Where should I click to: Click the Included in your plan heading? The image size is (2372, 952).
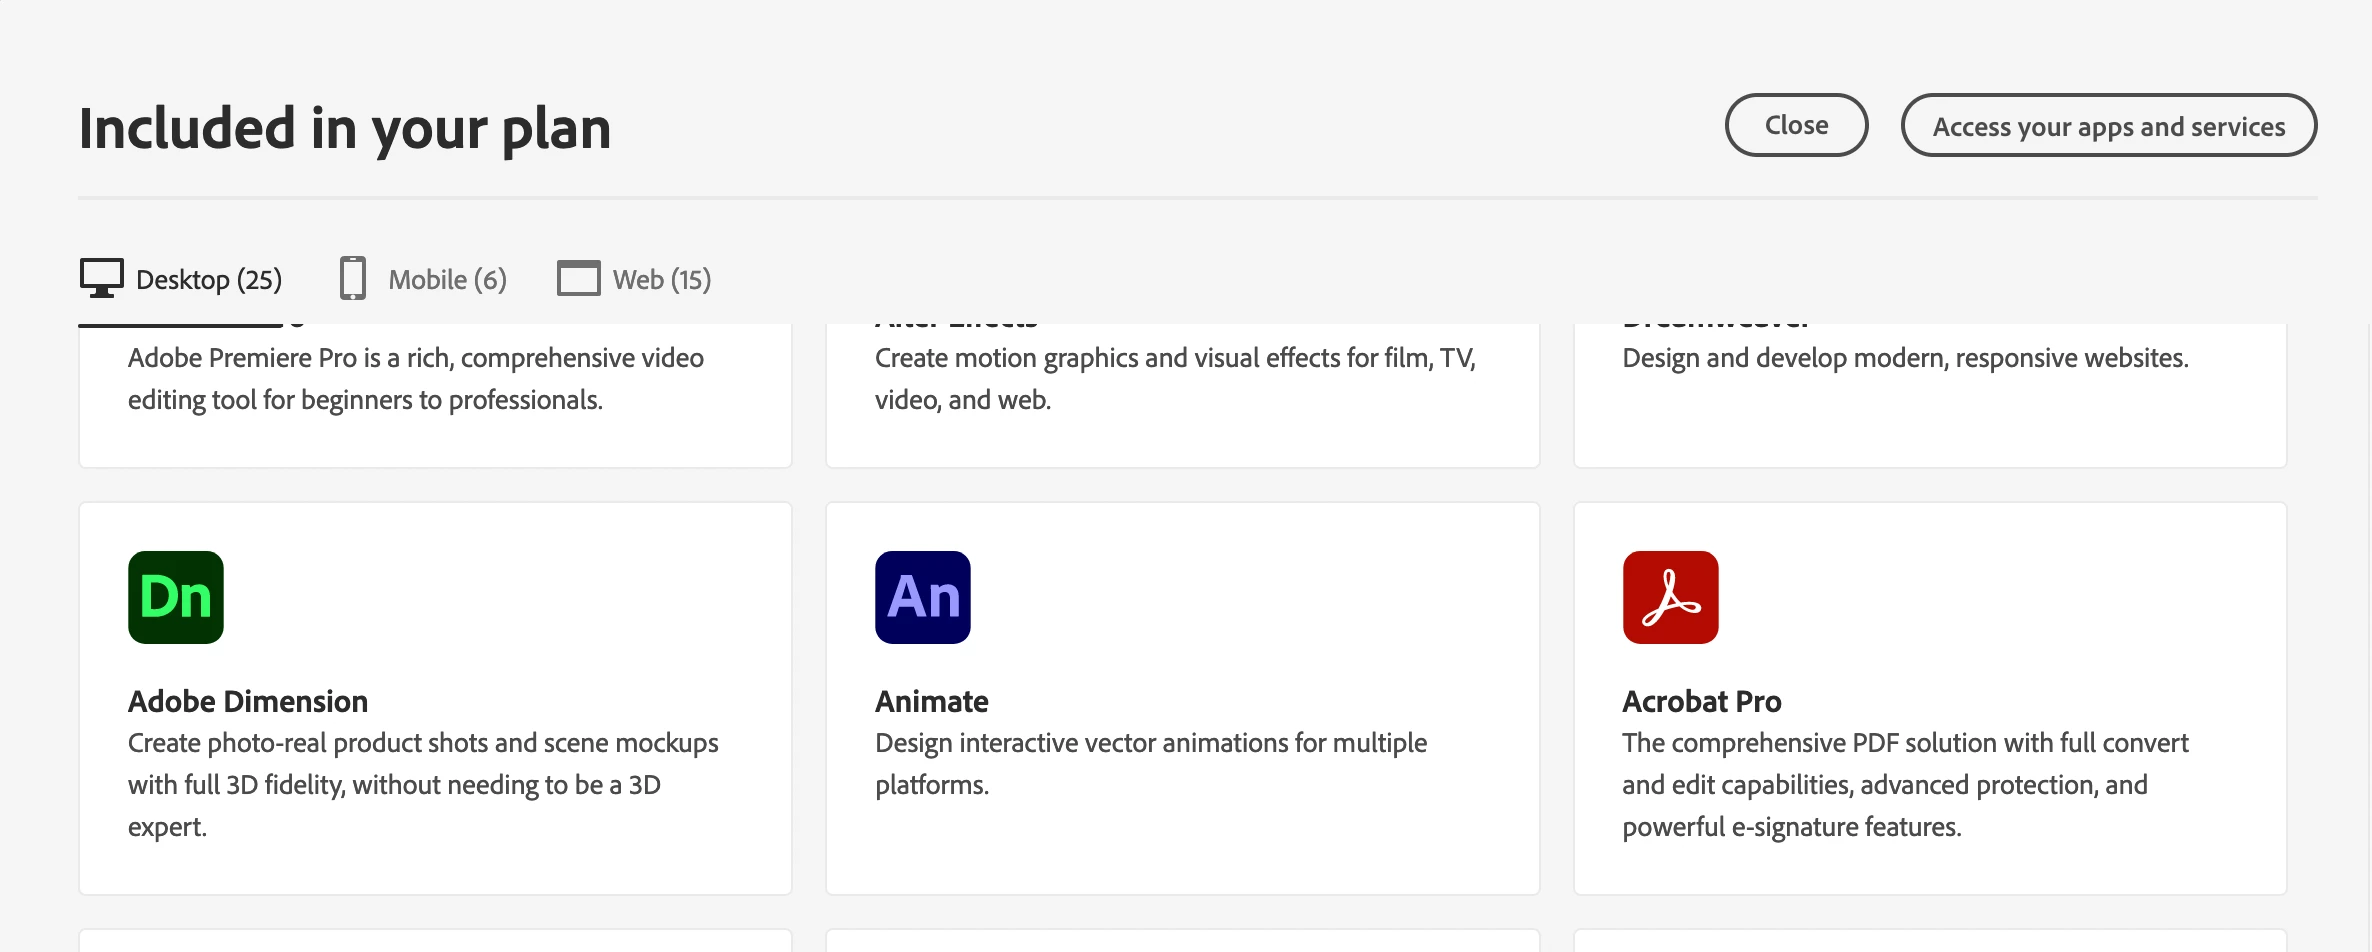point(345,129)
